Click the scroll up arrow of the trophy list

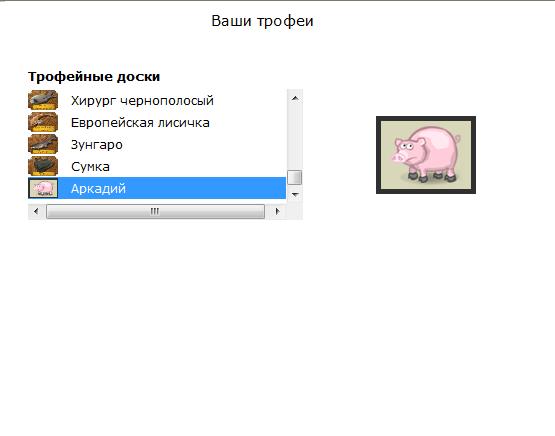(x=295, y=98)
